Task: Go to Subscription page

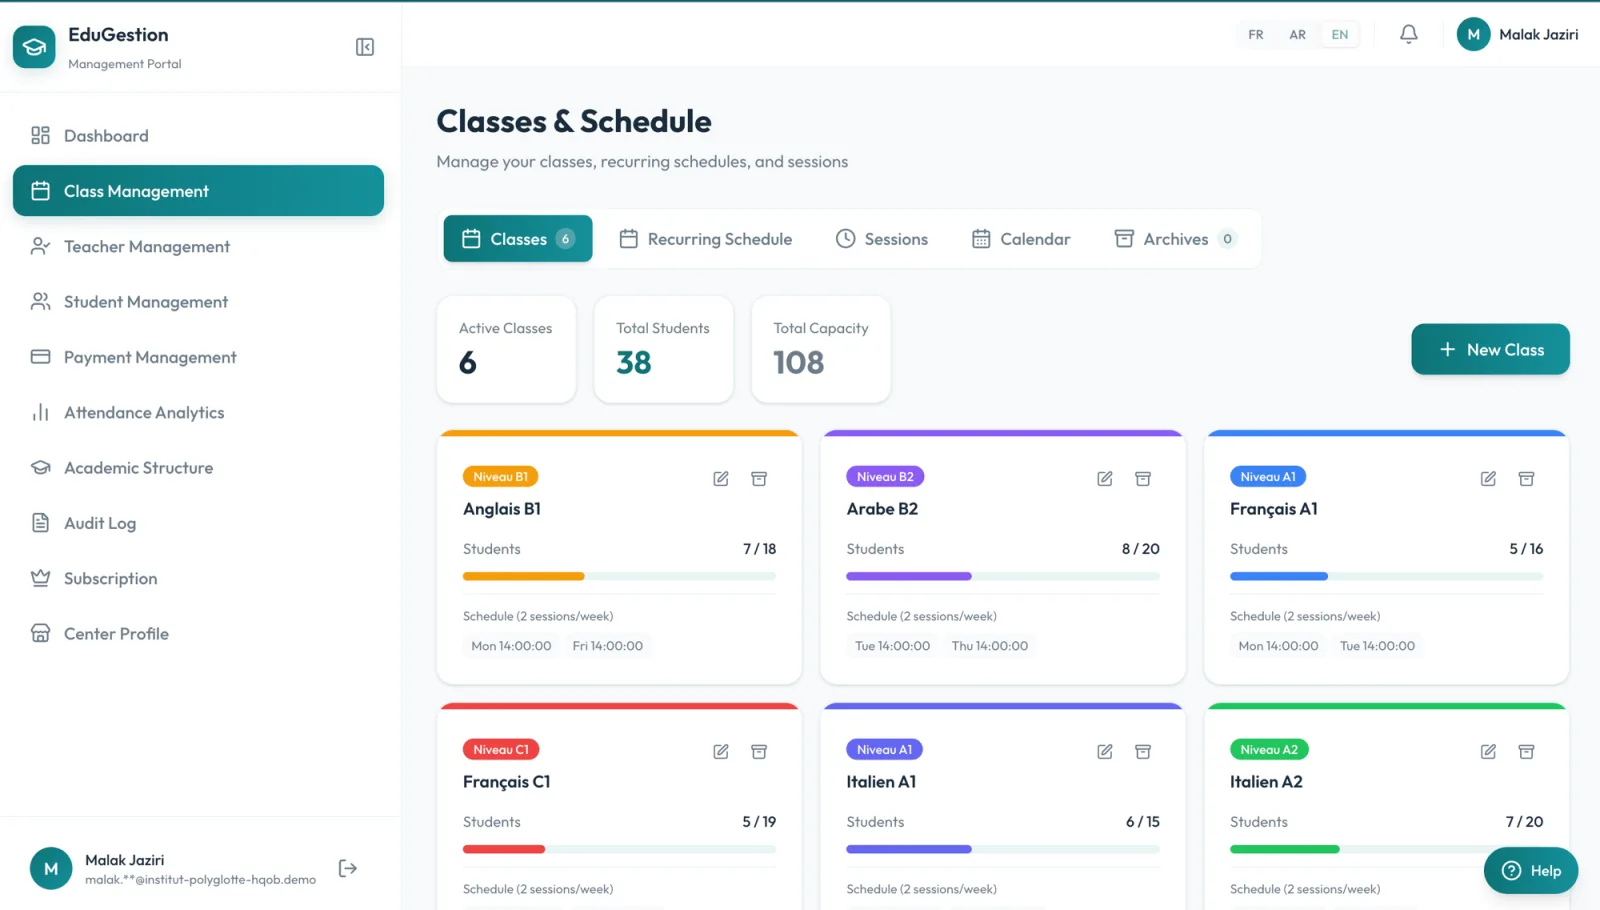Action: point(198,579)
